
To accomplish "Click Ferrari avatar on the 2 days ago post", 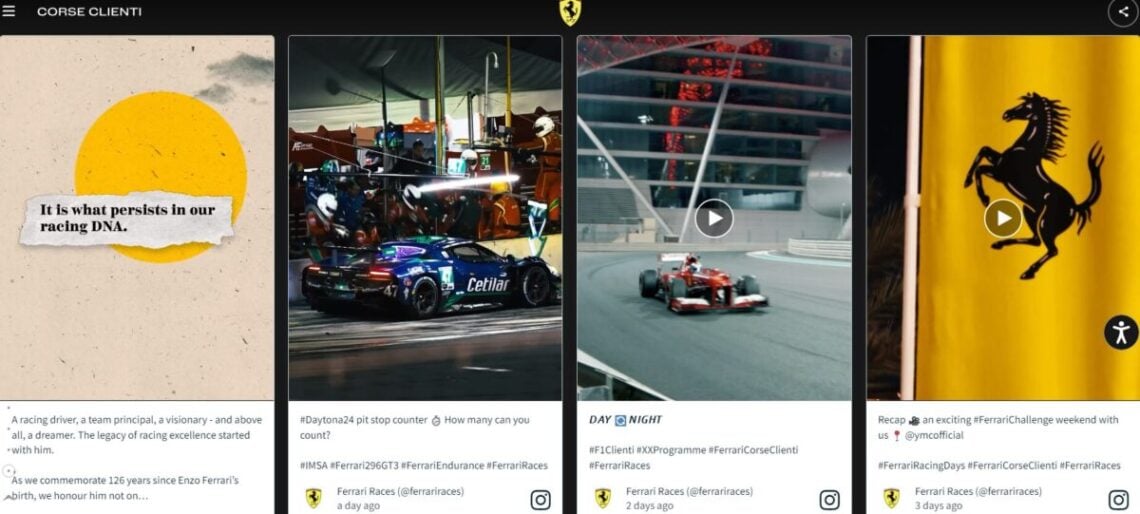I will [603, 498].
